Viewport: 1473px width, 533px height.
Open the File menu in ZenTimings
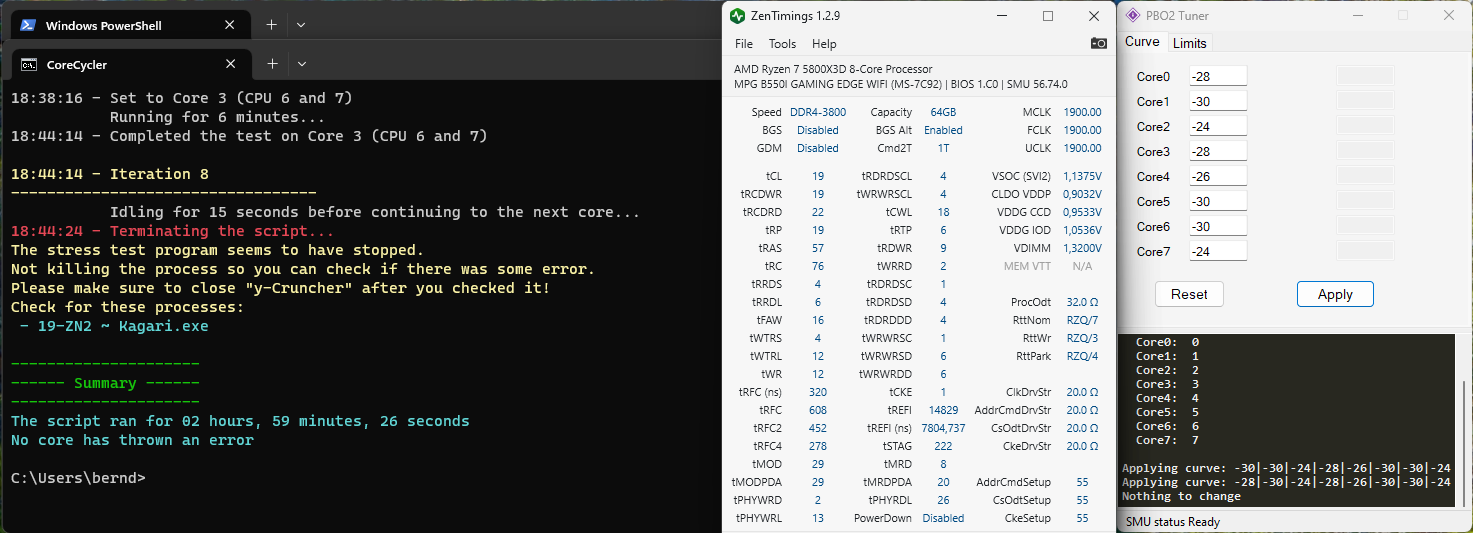pos(744,44)
